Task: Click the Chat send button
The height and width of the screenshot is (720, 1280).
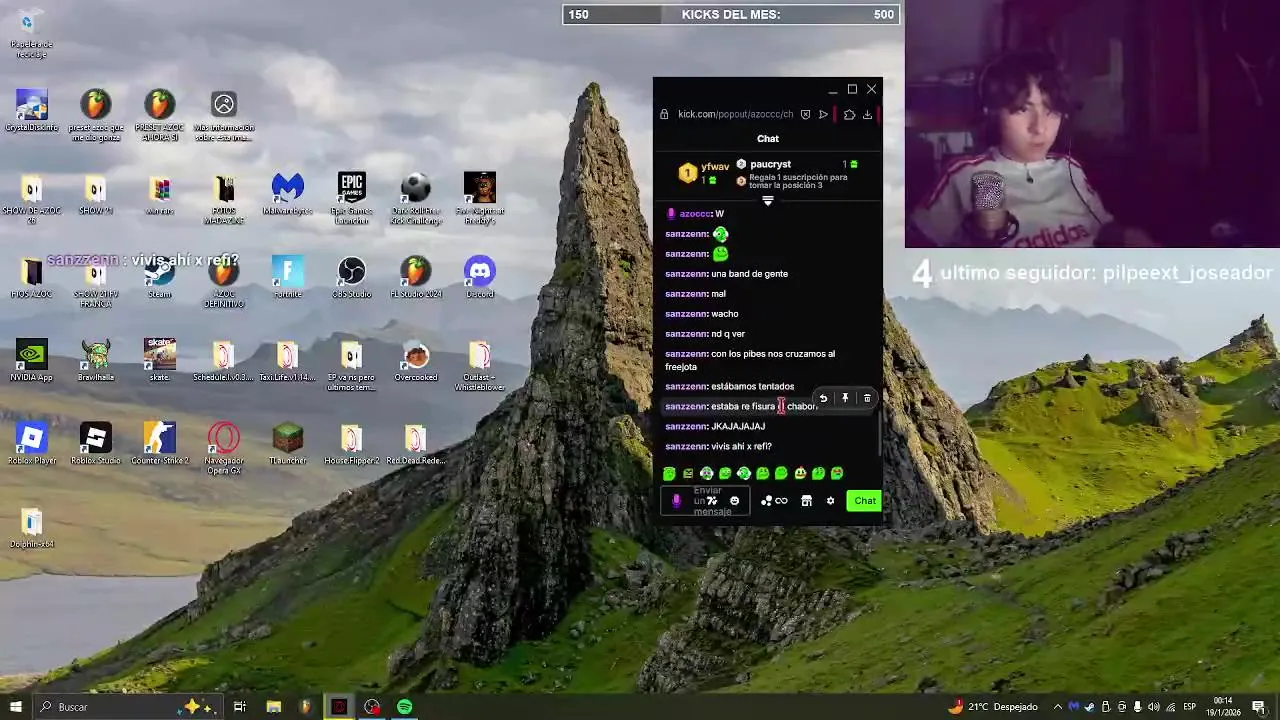Action: (864, 501)
